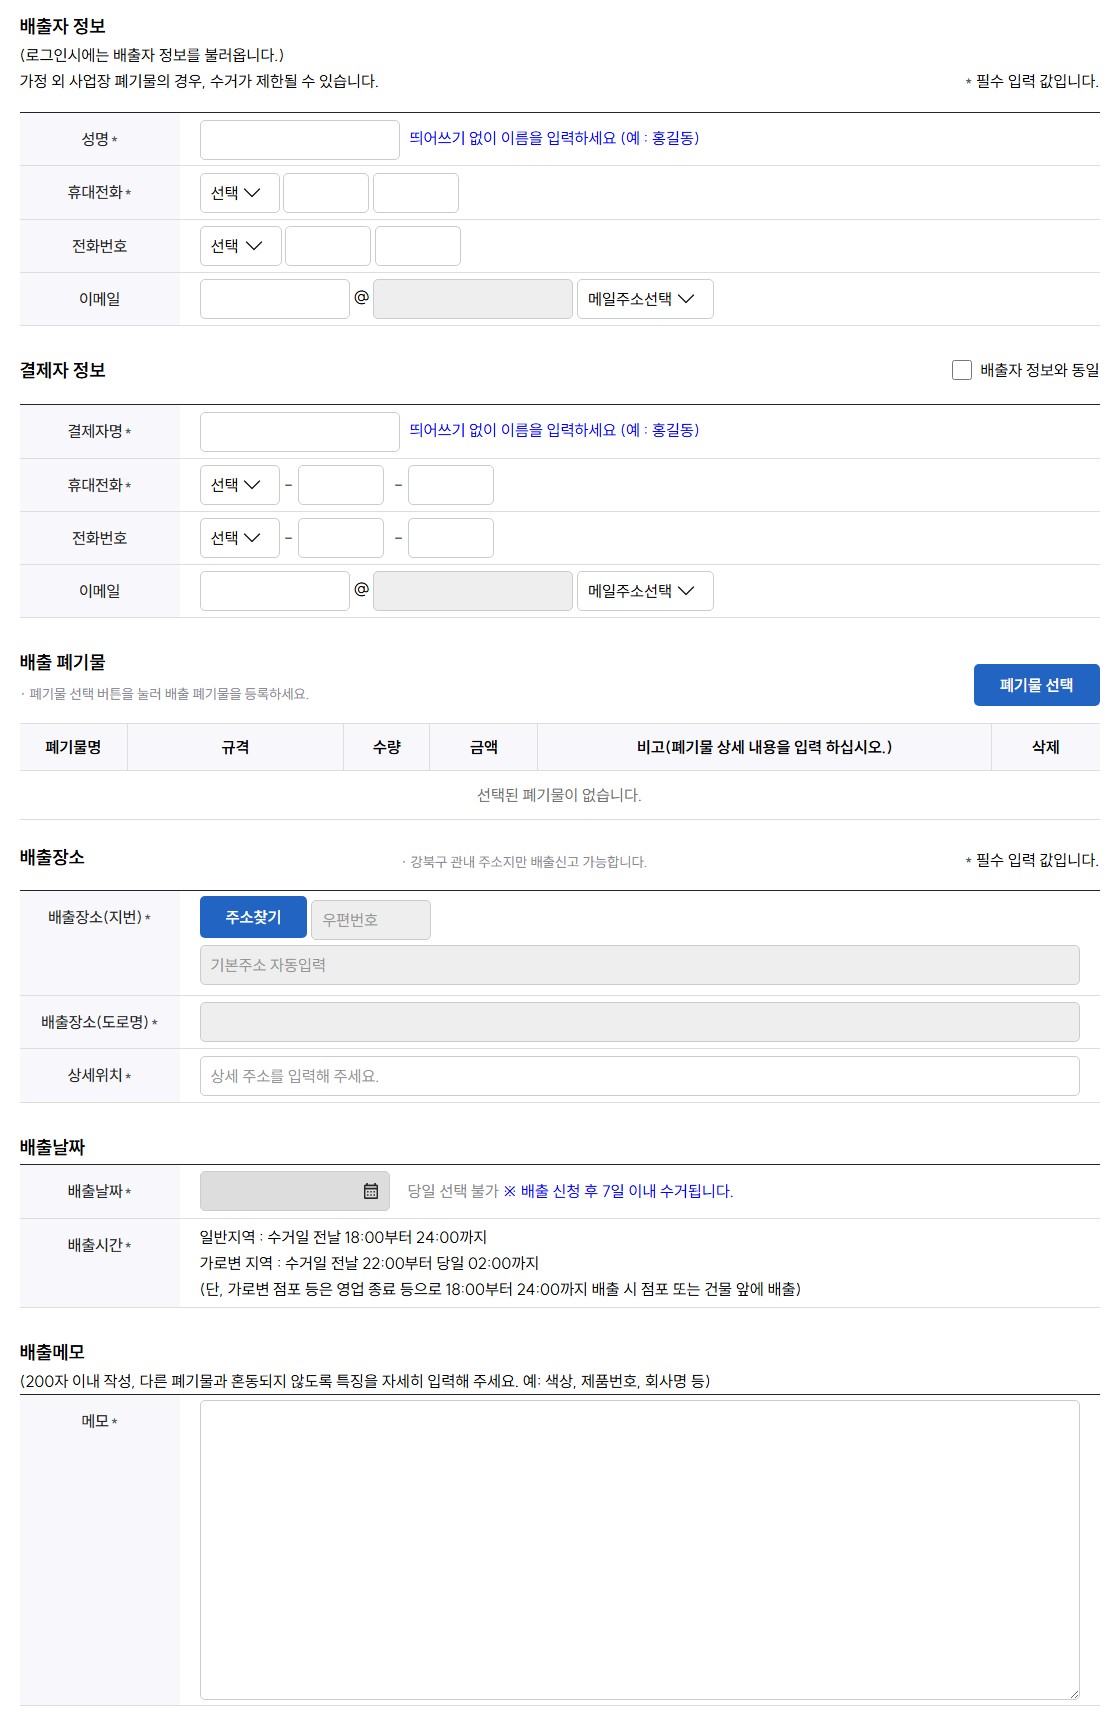The height and width of the screenshot is (1711, 1110).
Task: Click the emitter 이메일 text input
Action: coord(272,298)
